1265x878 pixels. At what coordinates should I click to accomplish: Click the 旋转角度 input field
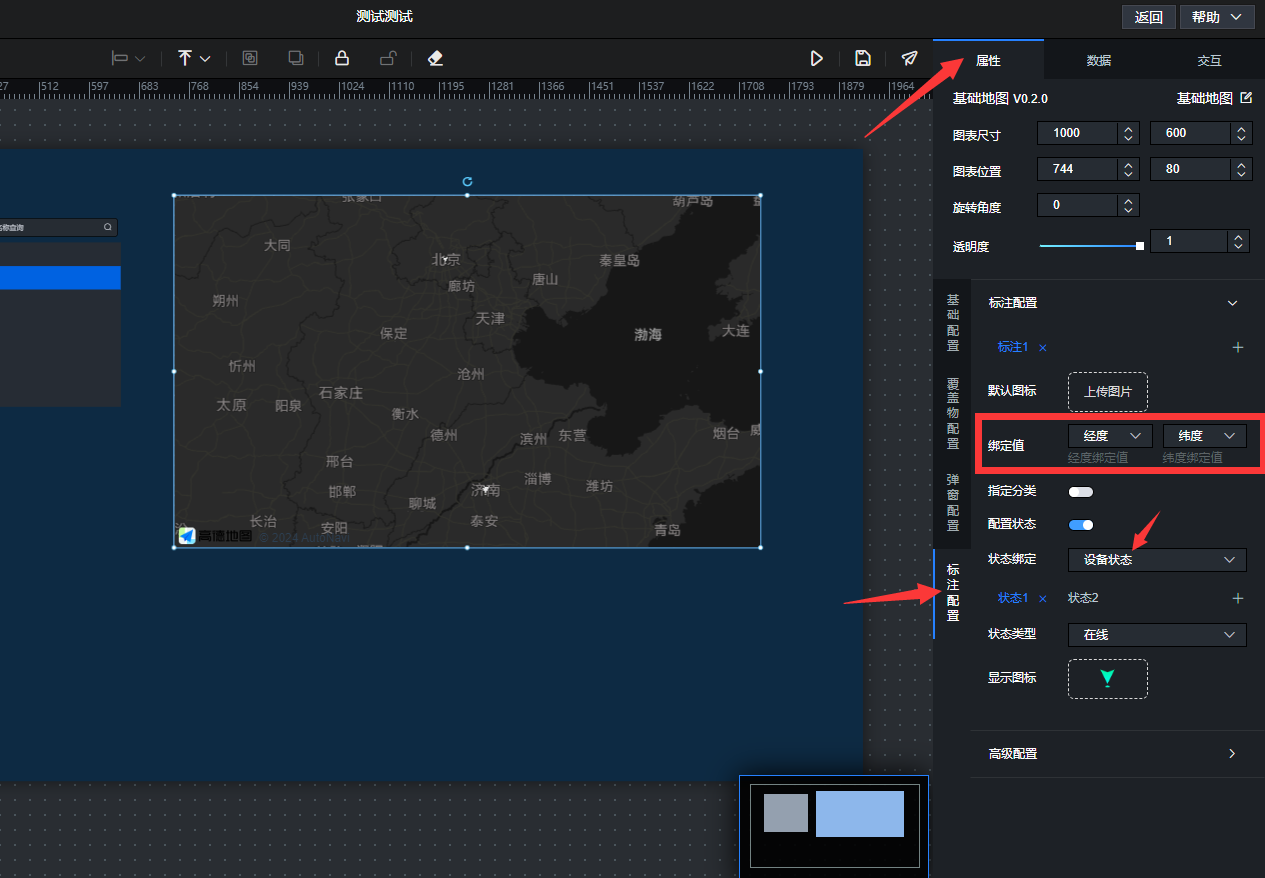(x=1078, y=206)
